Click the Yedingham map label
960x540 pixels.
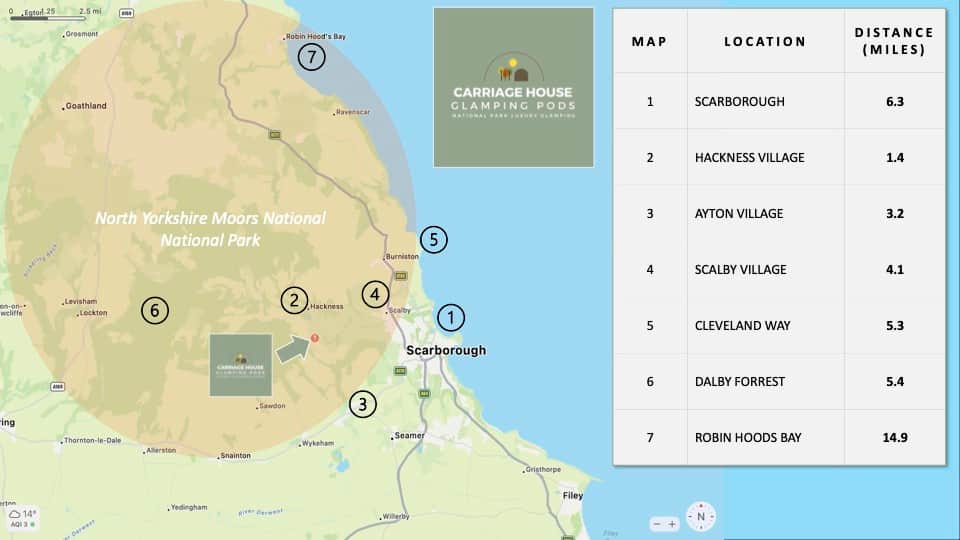(x=189, y=508)
